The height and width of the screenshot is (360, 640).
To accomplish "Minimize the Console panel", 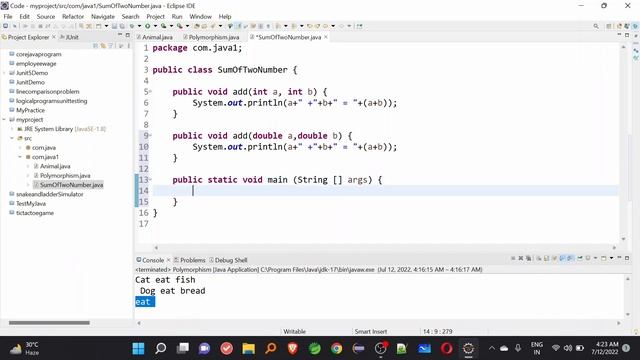I will [x=619, y=258].
